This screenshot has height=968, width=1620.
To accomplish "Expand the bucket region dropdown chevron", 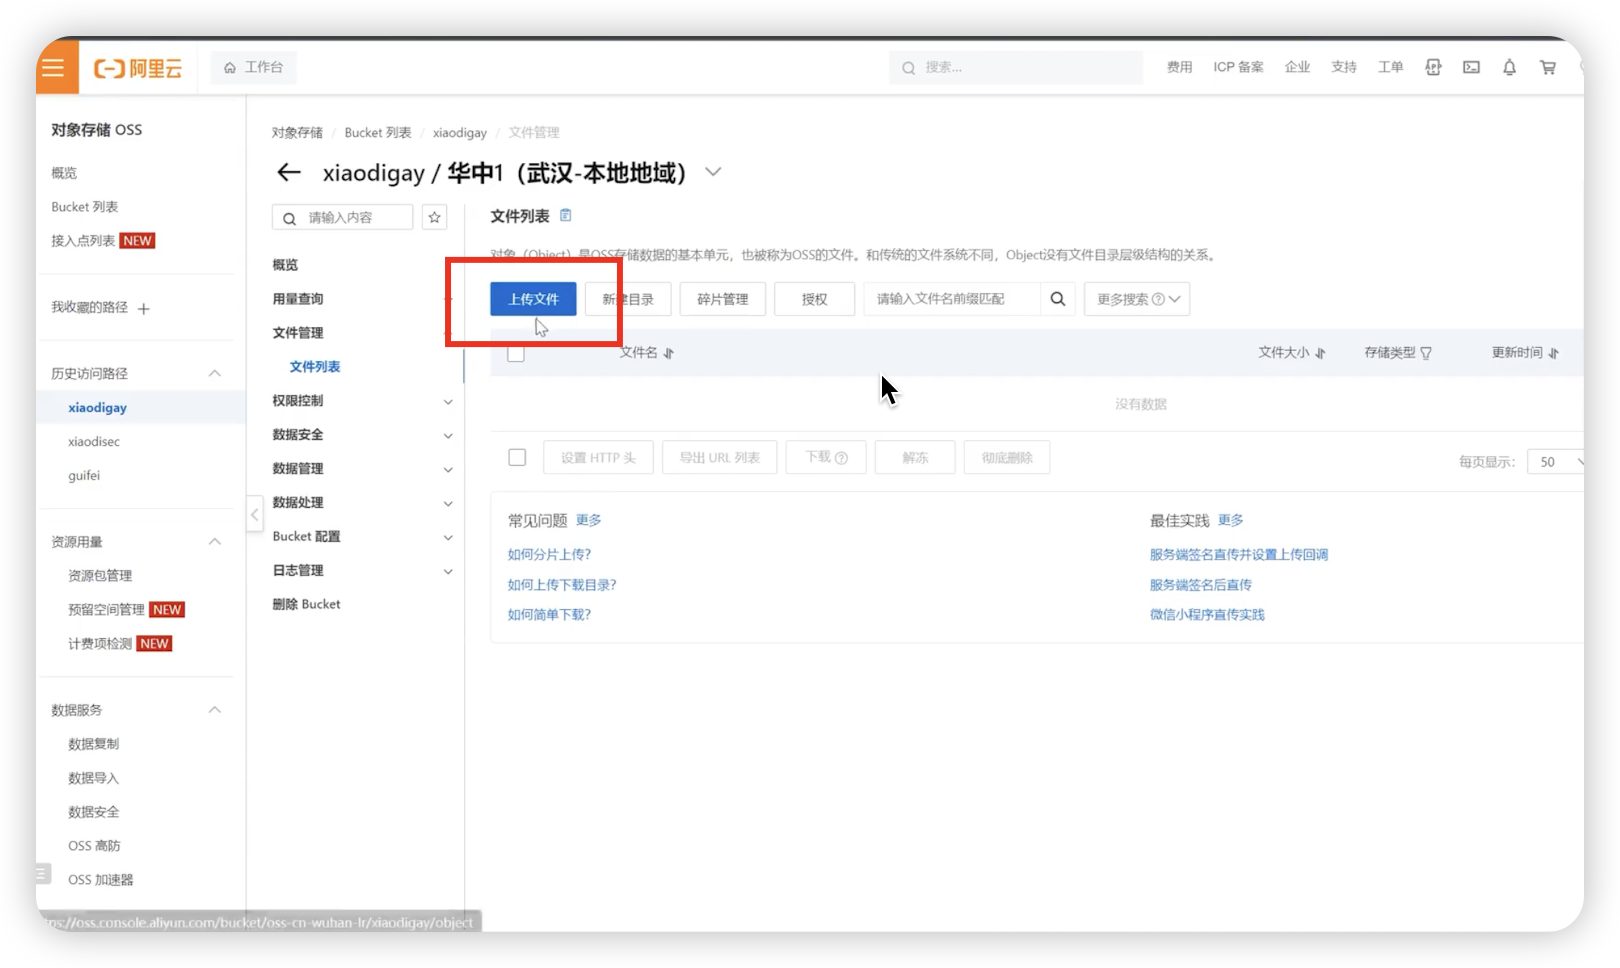I will coord(713,172).
